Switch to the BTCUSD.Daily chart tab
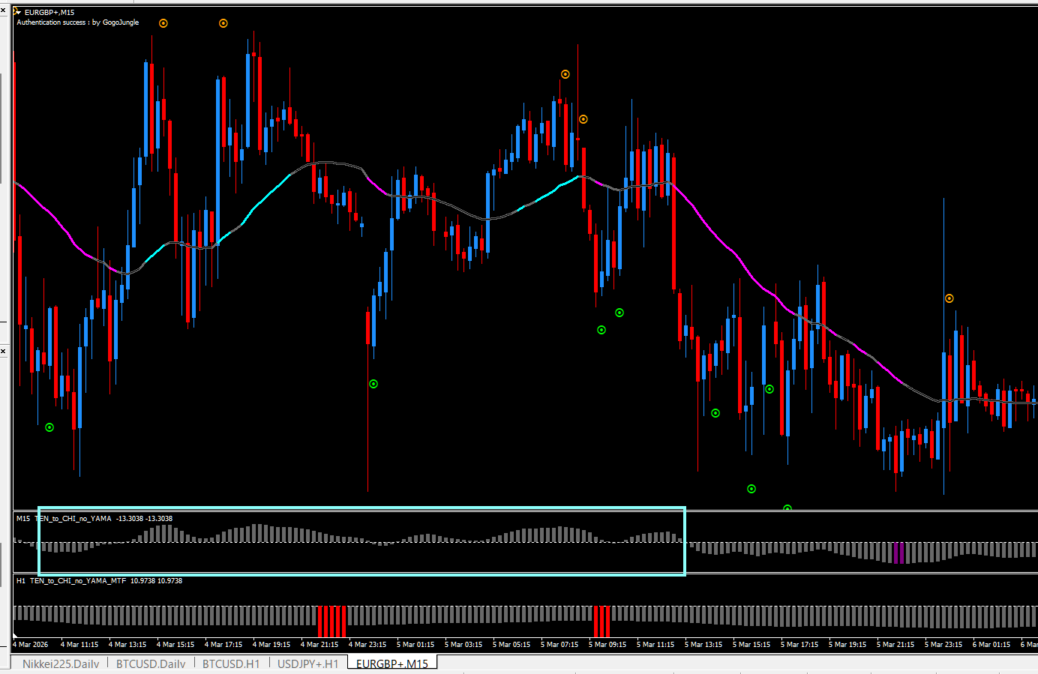The image size is (1038, 674). (150, 663)
